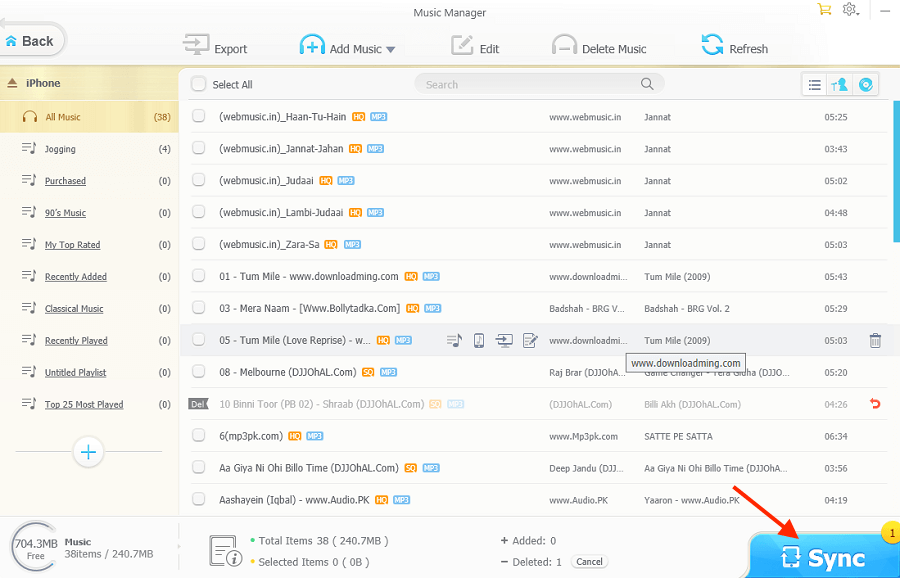Open the Purchased playlist

[65, 181]
